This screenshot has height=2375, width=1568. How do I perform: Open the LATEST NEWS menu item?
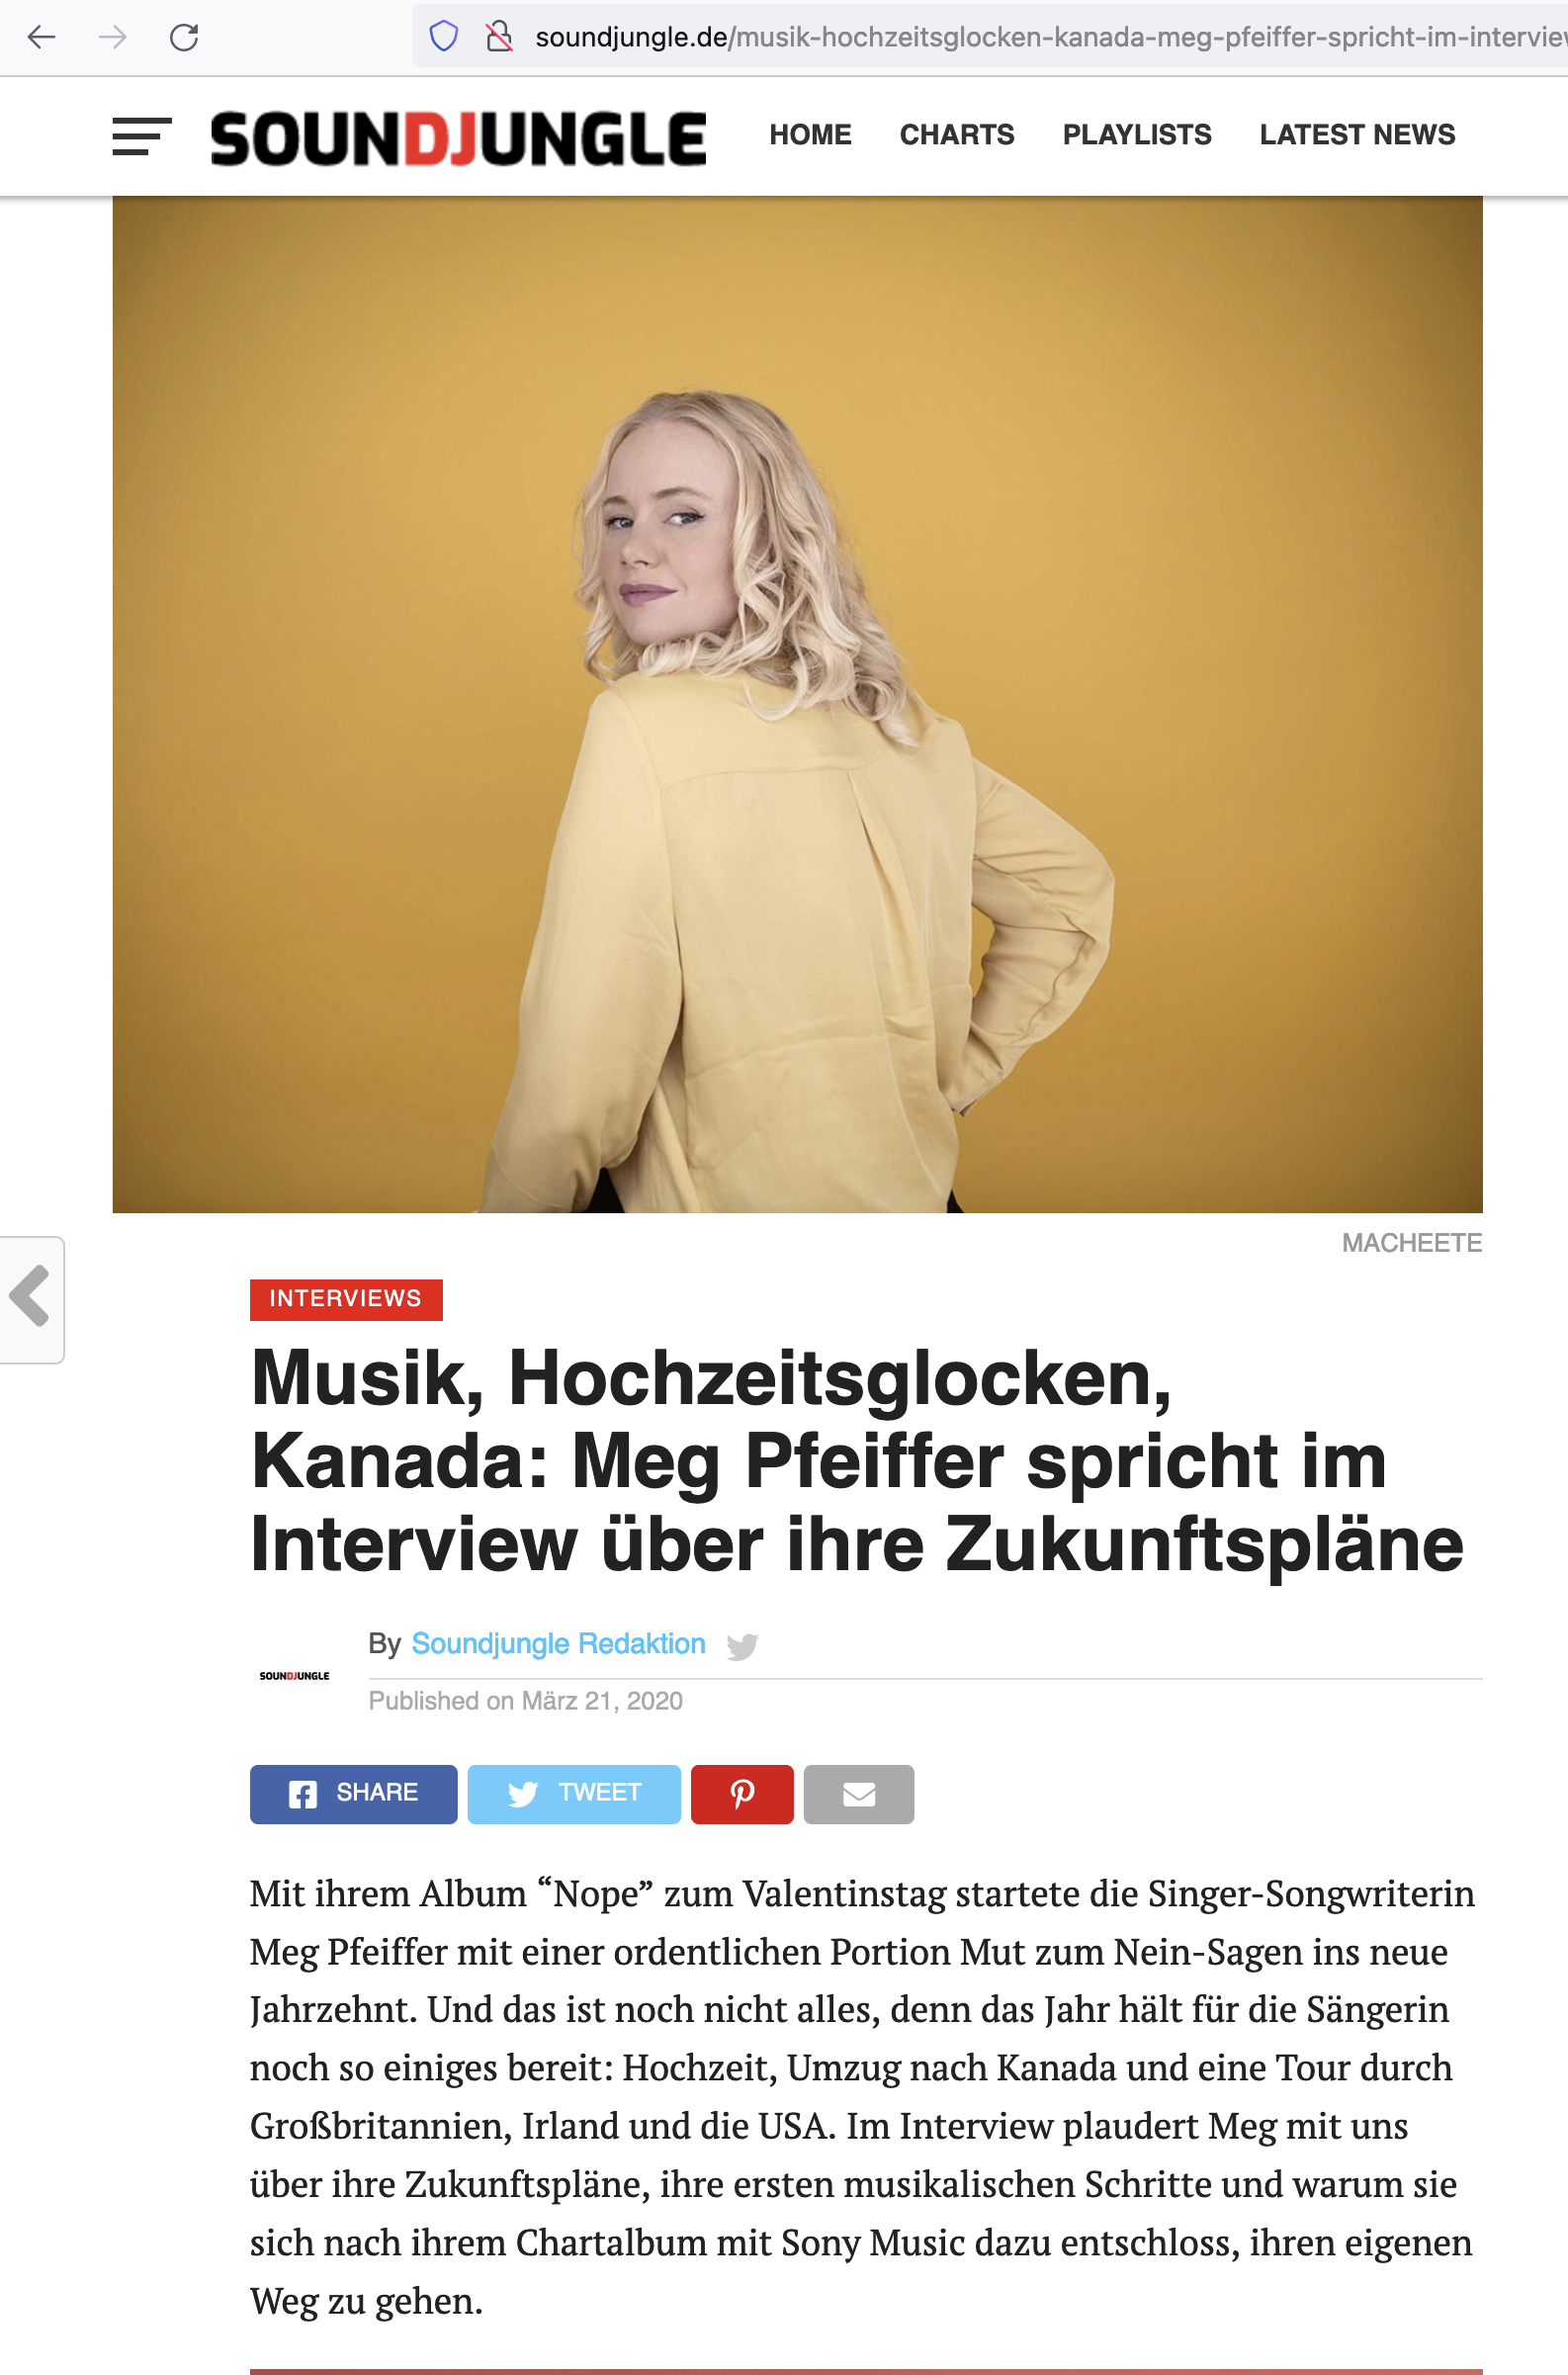(x=1357, y=135)
